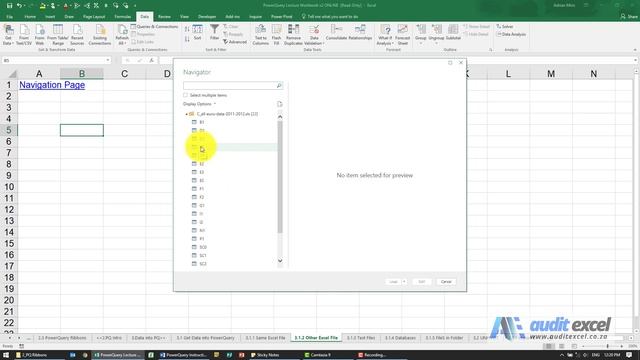Click the Navigator search magnifier icon

(x=279, y=85)
